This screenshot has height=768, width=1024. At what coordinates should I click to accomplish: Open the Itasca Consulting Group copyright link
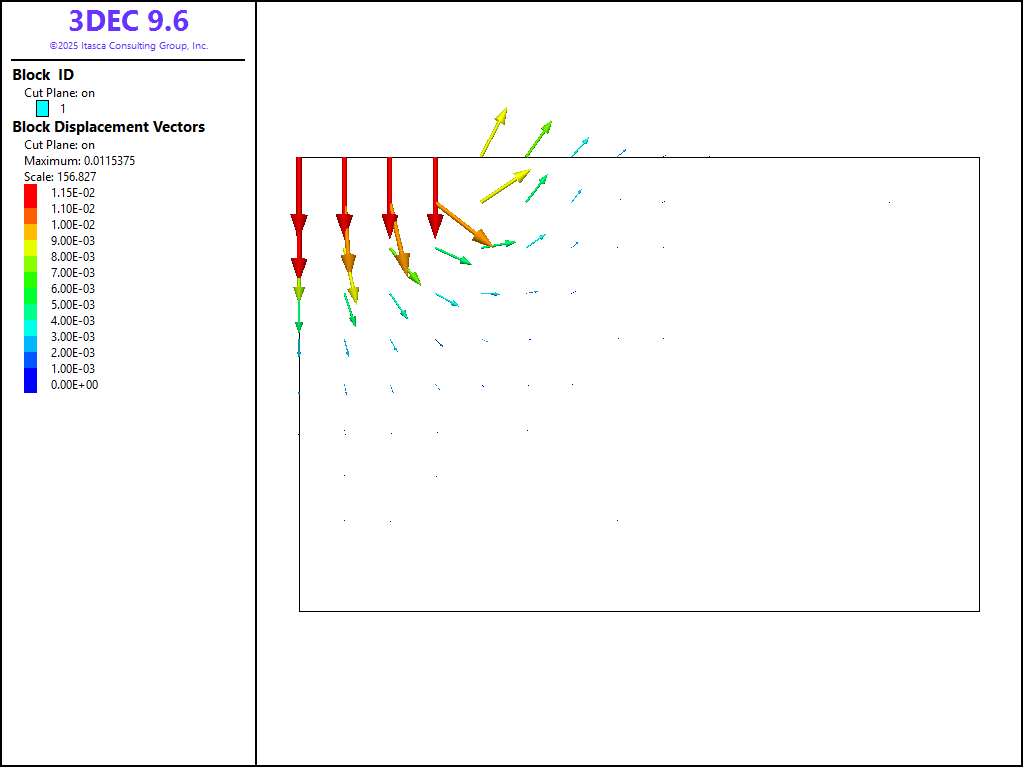[x=128, y=46]
